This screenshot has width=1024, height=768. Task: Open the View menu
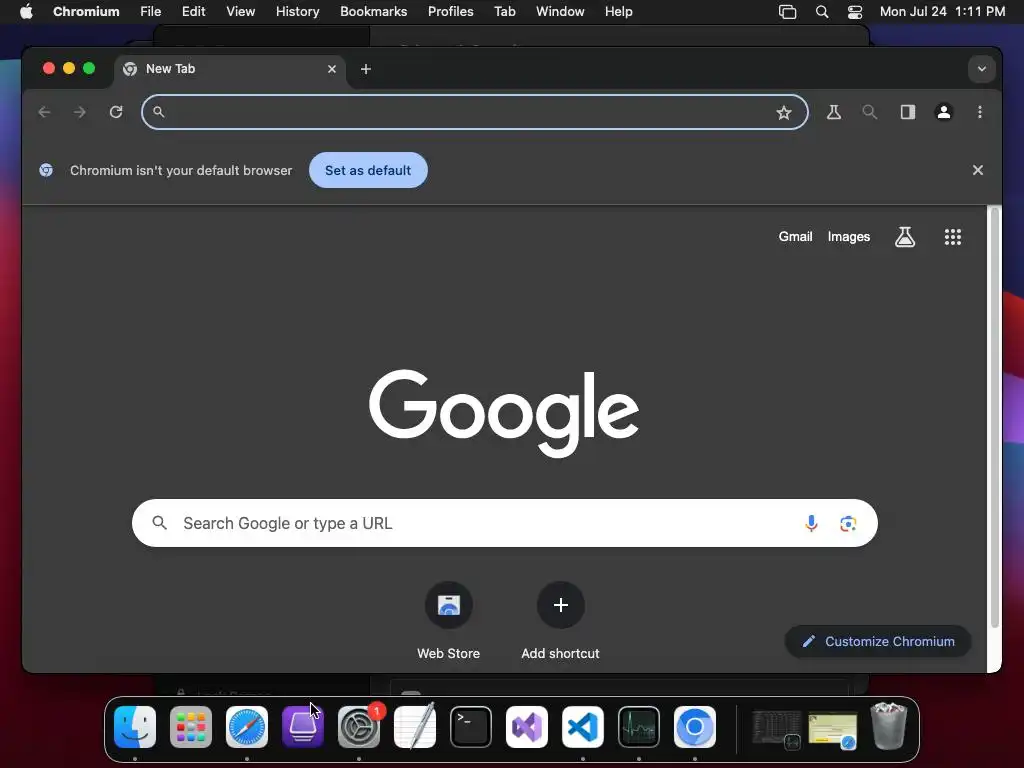[240, 12]
